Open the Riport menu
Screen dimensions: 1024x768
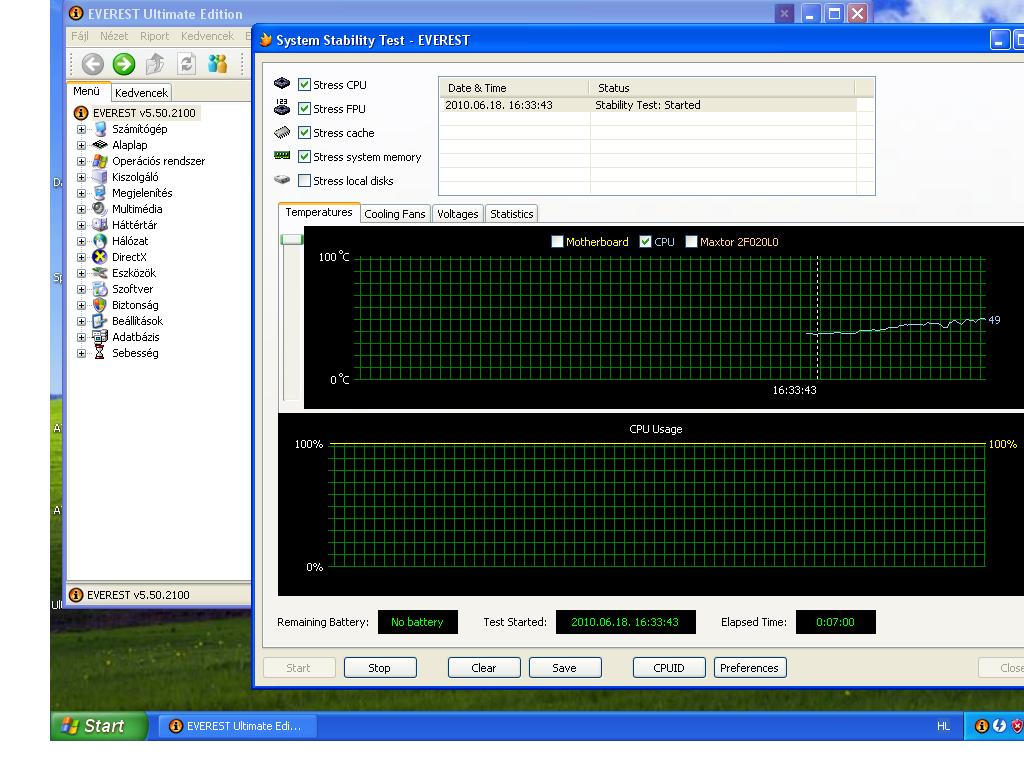coord(154,36)
